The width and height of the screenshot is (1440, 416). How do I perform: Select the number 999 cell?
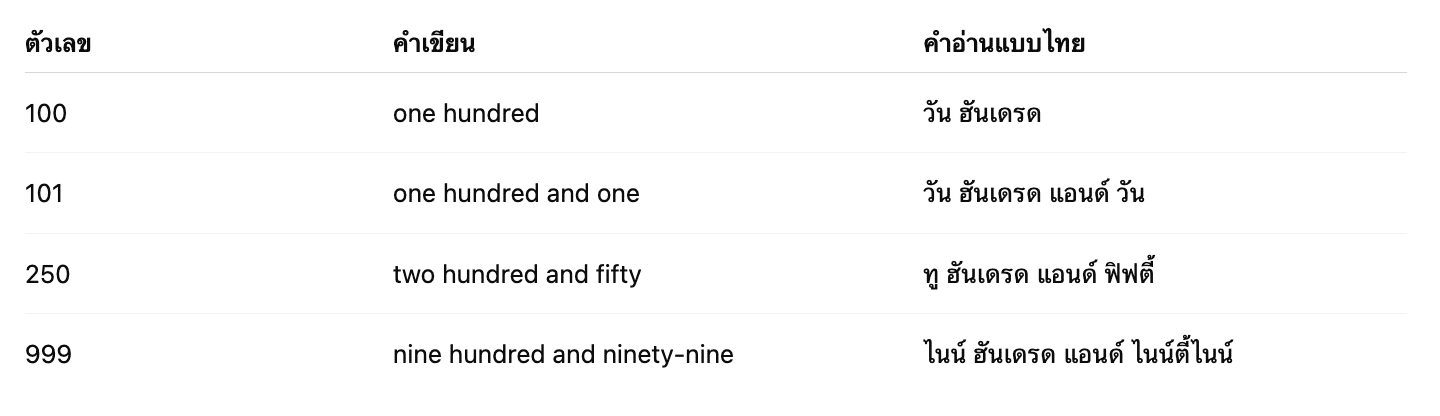click(48, 354)
